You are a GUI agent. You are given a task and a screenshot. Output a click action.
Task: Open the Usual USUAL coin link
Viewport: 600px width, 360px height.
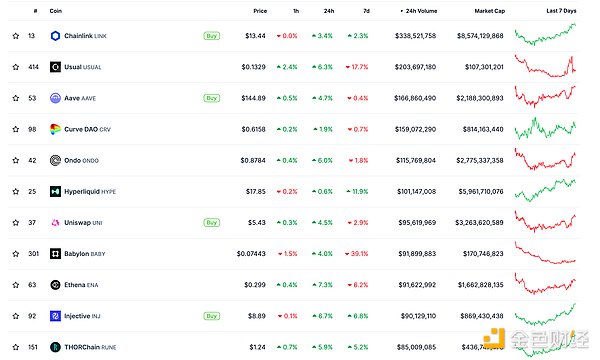(83, 67)
